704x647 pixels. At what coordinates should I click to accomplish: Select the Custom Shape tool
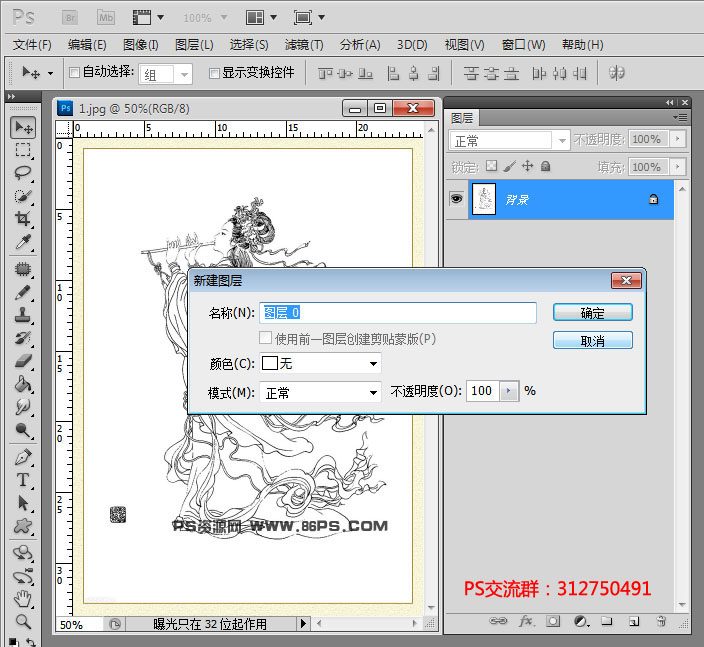coord(23,526)
